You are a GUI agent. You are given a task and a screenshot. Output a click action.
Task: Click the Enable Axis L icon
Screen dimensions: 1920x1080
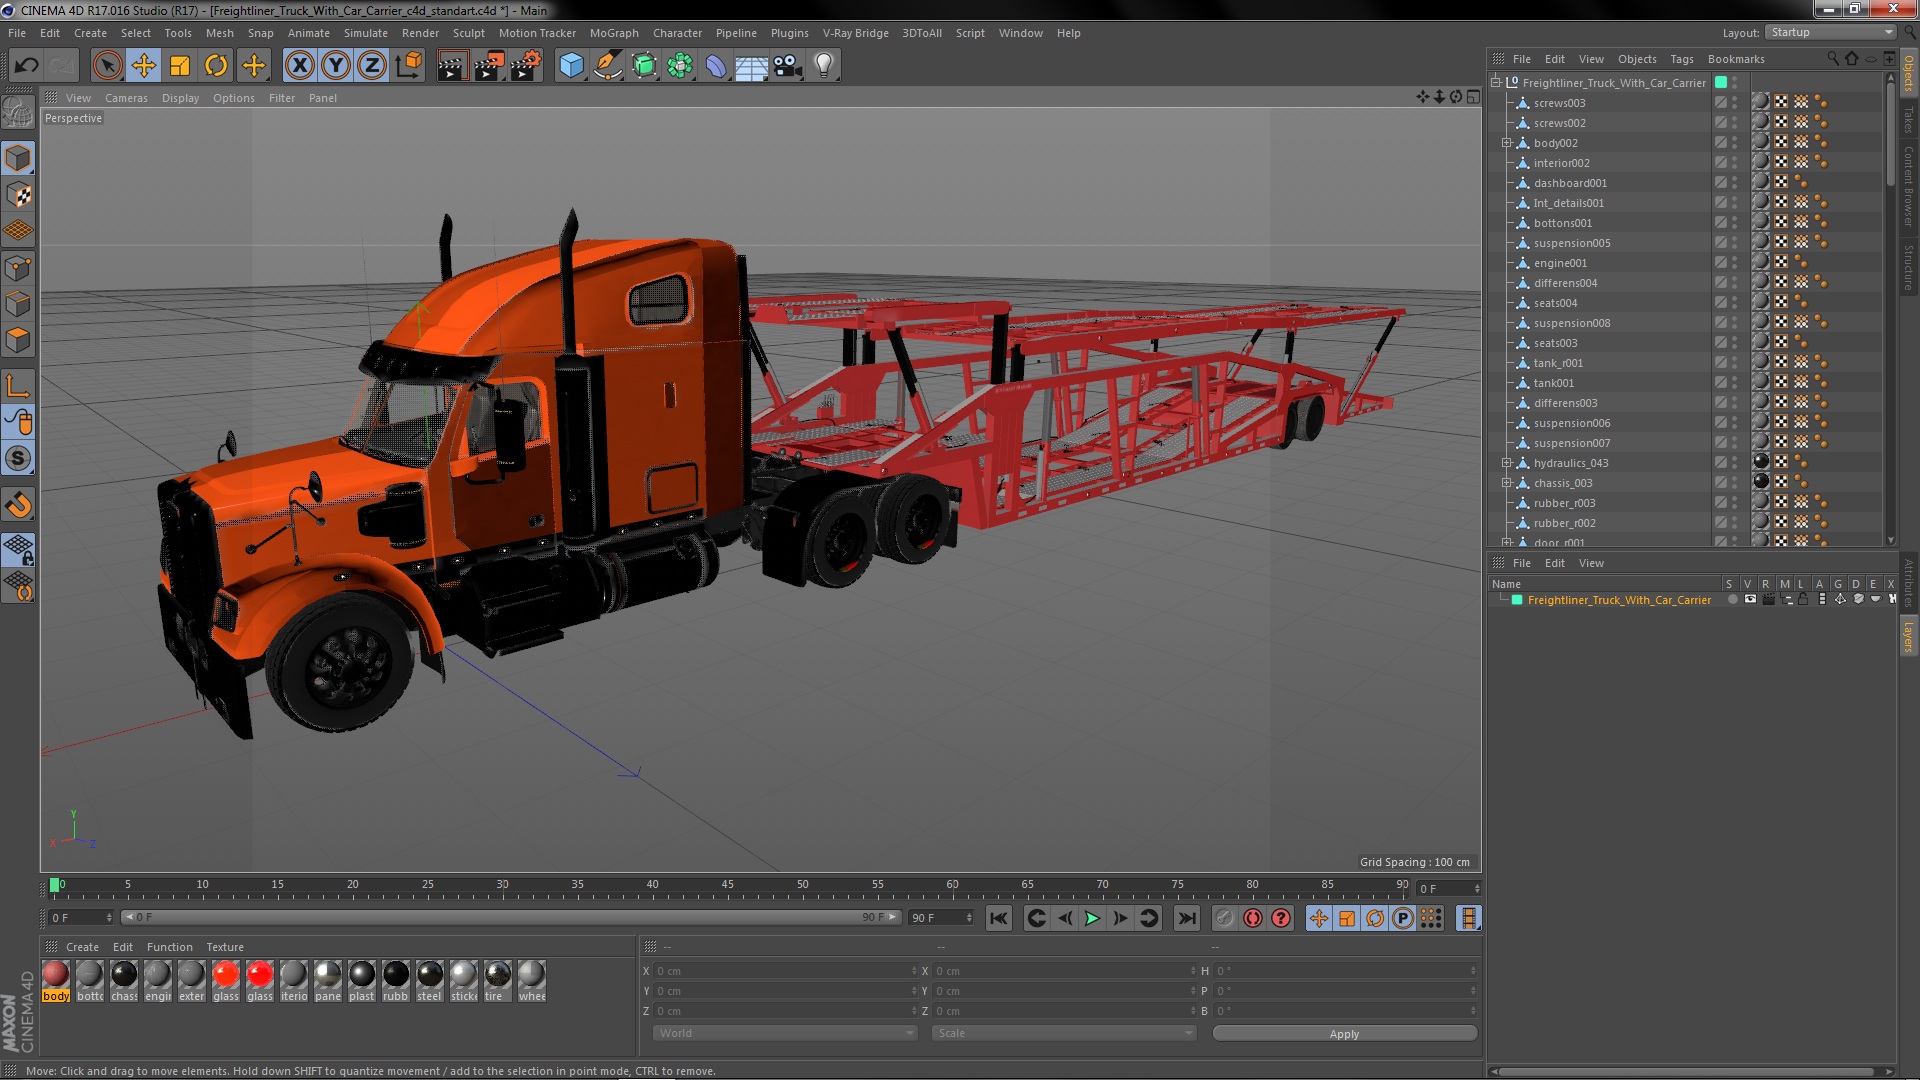[18, 386]
